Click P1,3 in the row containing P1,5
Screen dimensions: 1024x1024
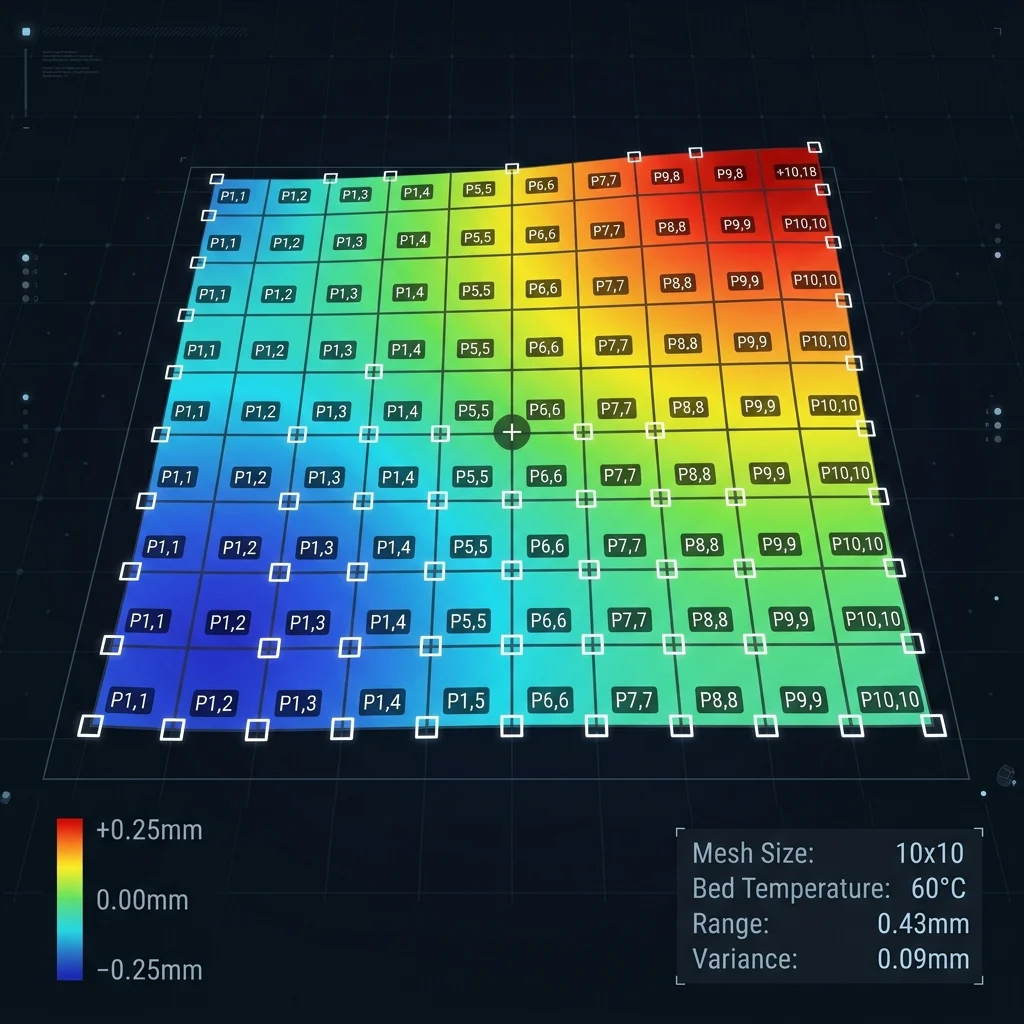[x=298, y=703]
